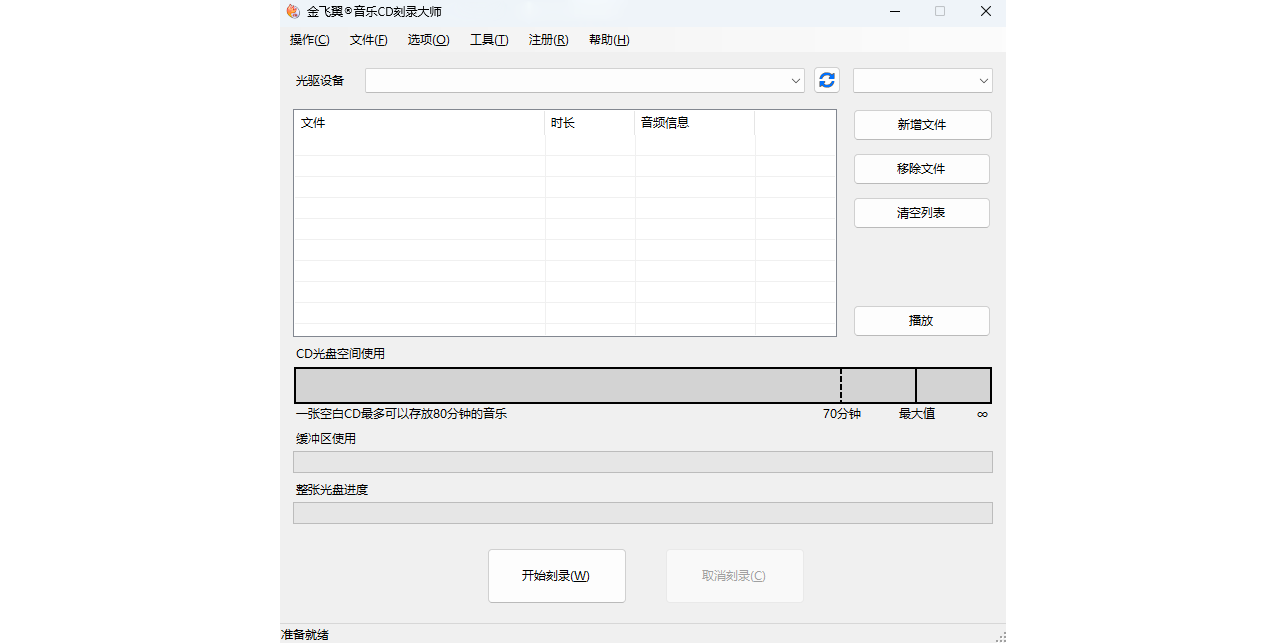This screenshot has height=643, width=1286.
Task: Click the 新增文件 button
Action: [x=922, y=125]
